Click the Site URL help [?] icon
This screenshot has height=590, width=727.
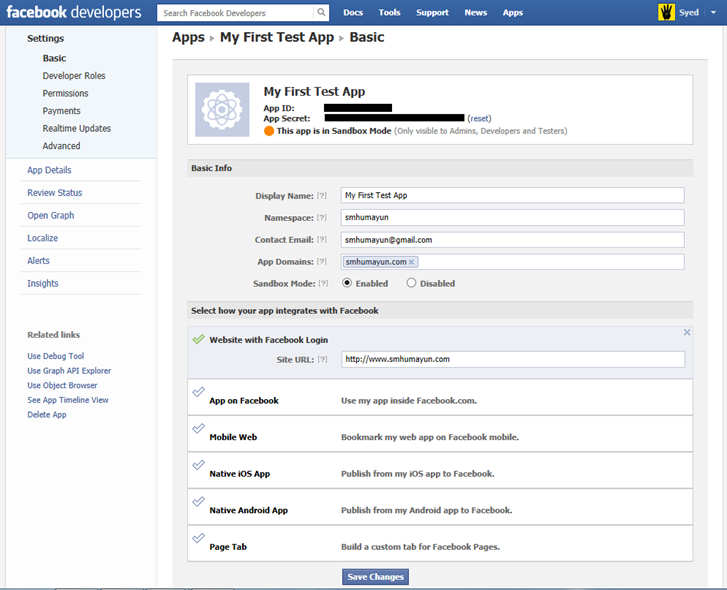click(x=322, y=359)
